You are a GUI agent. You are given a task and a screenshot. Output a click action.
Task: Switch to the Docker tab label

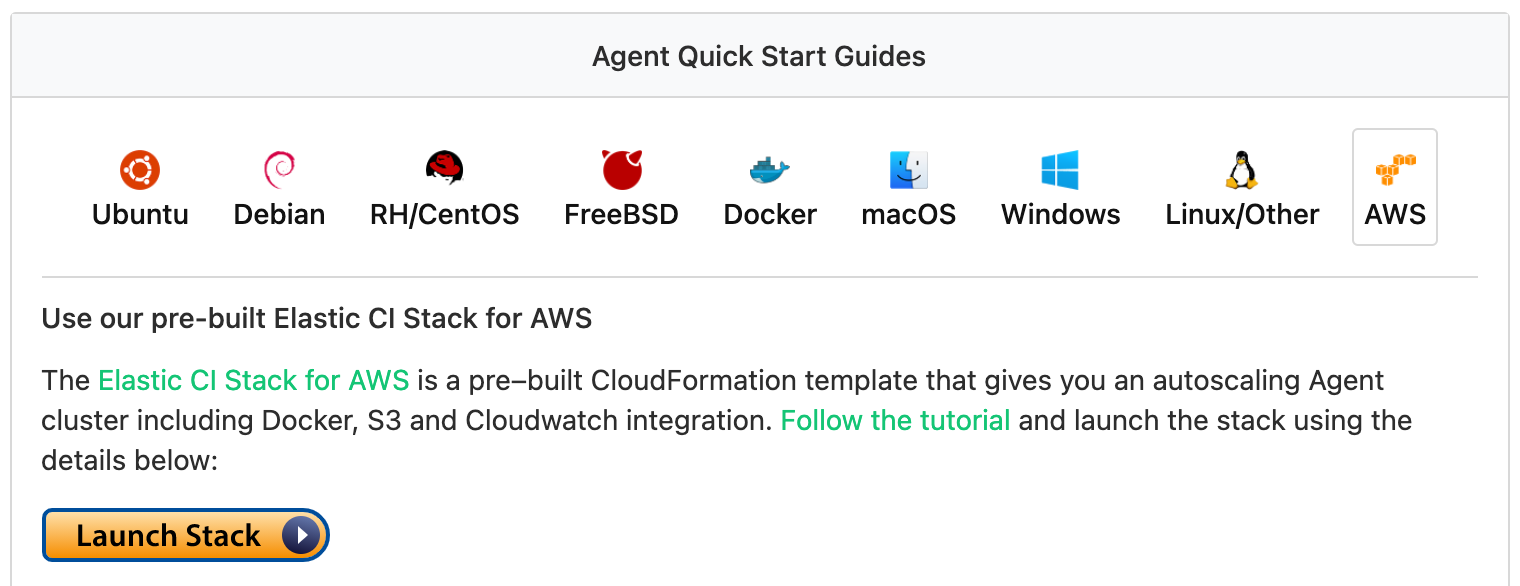click(769, 215)
